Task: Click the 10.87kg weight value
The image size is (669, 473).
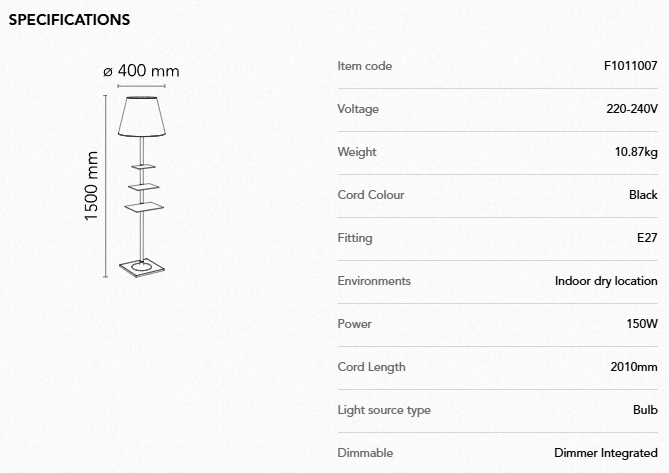Action: click(636, 152)
